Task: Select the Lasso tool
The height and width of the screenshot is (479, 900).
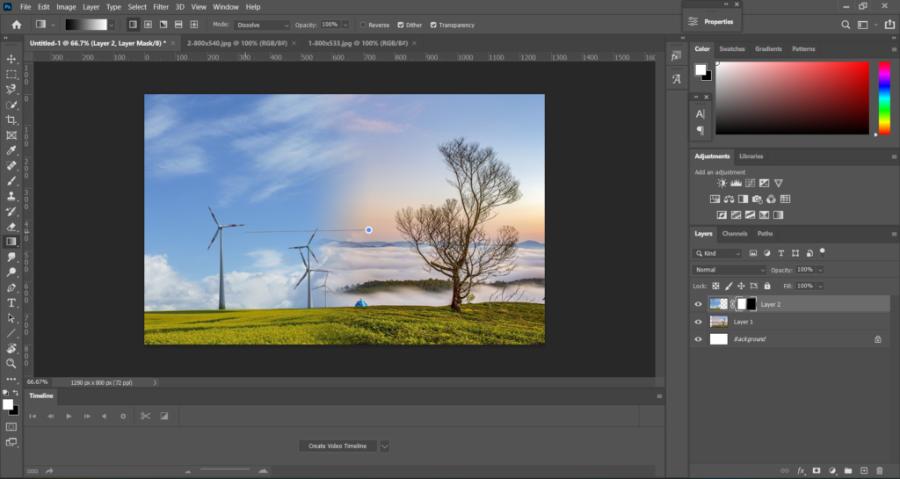Action: pyautogui.click(x=11, y=89)
